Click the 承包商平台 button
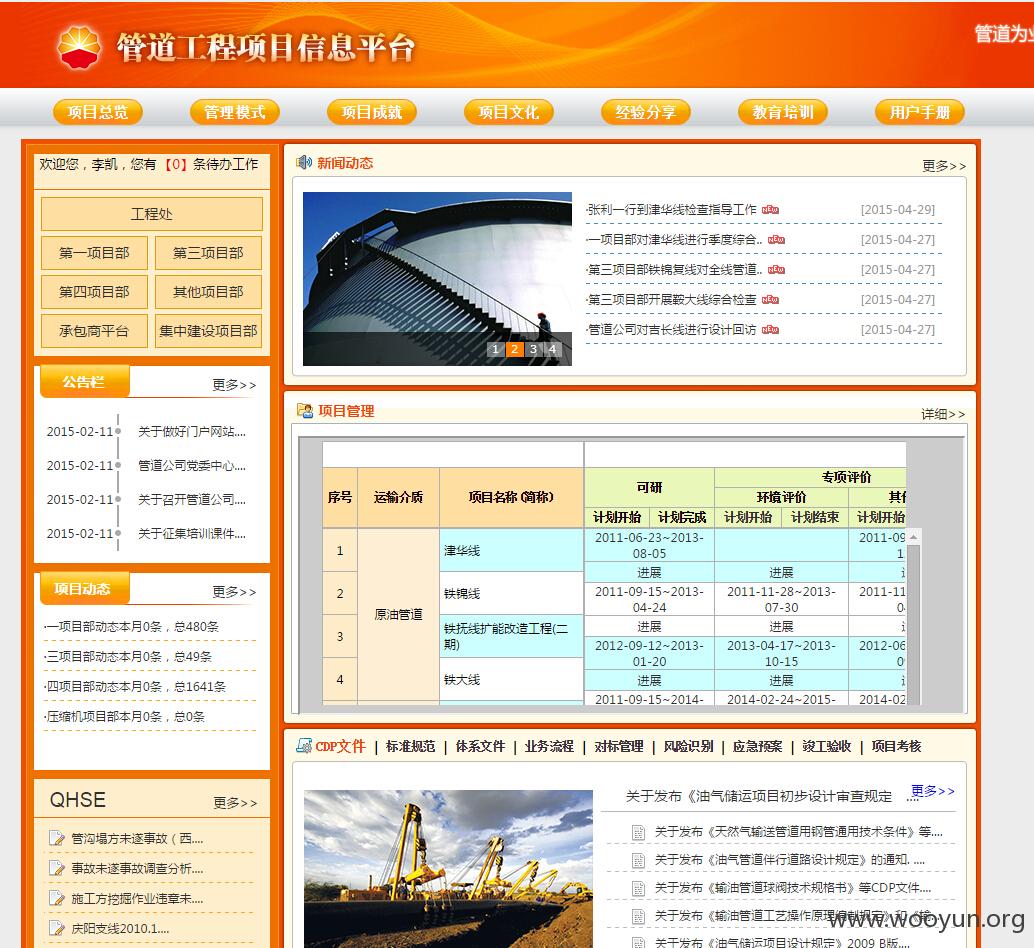The height and width of the screenshot is (948, 1034). (x=94, y=330)
